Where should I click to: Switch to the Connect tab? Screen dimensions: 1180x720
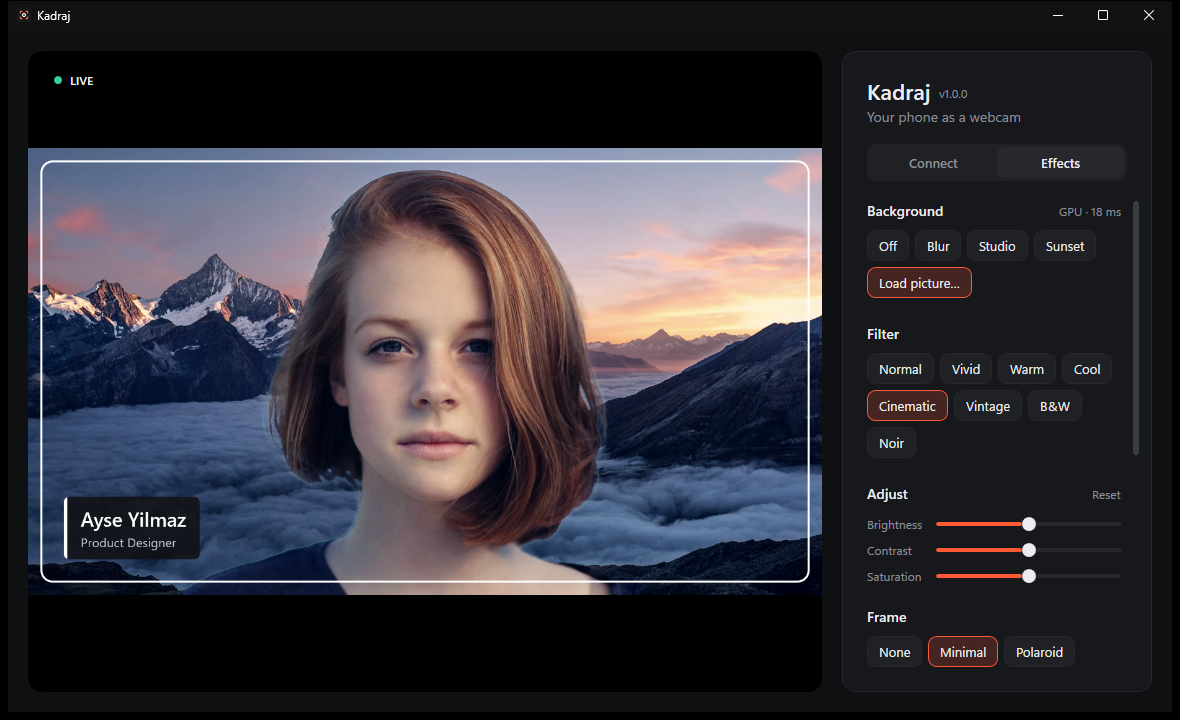tap(932, 163)
